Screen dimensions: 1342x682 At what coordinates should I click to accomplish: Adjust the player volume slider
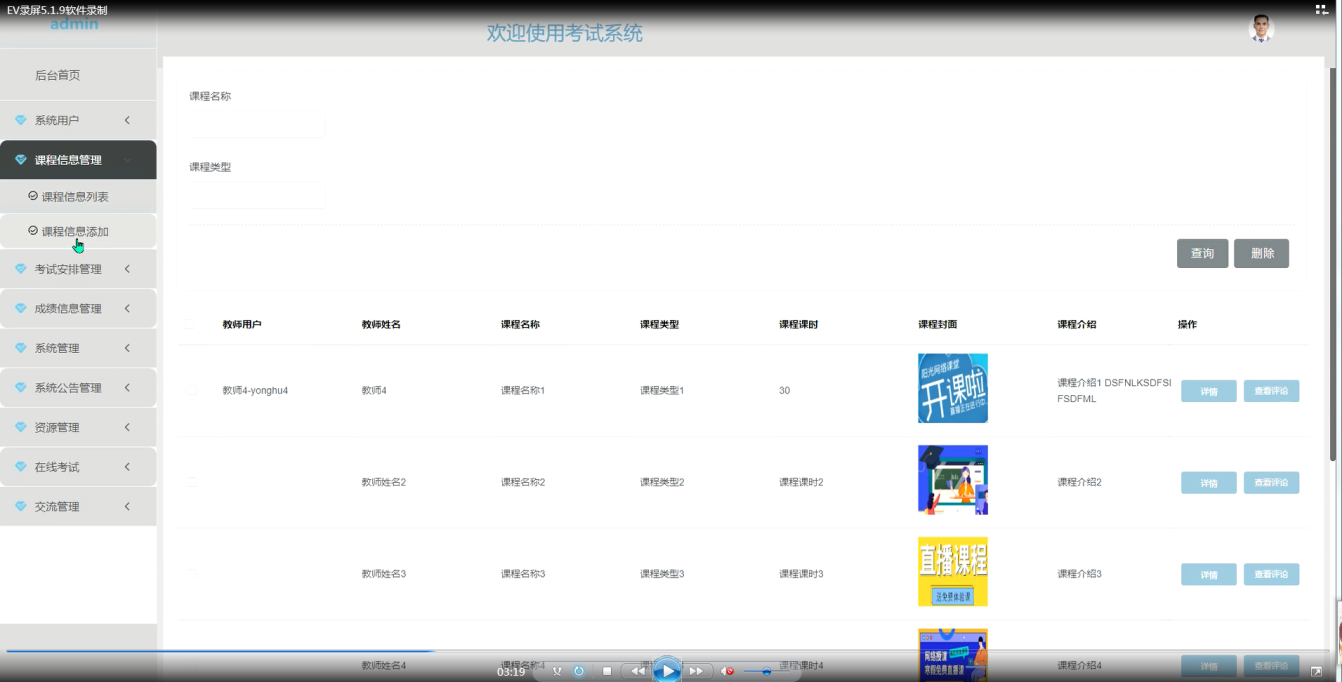[x=767, y=672]
